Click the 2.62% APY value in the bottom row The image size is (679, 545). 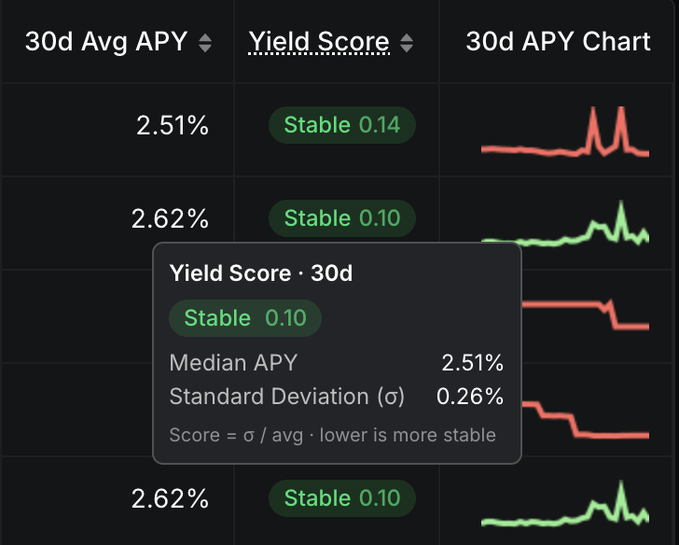(170, 498)
